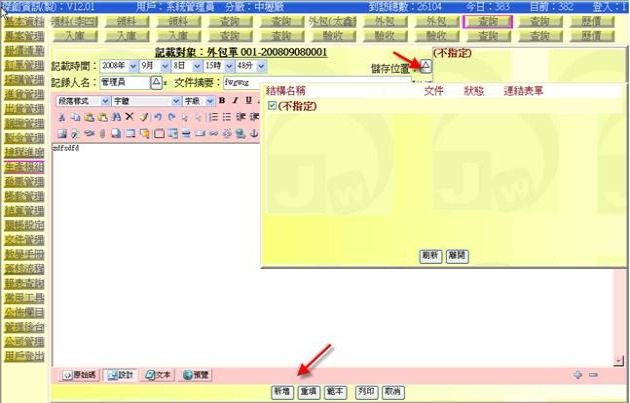Click the italic formatting icon
The width and height of the screenshot is (630, 403).
[234, 101]
